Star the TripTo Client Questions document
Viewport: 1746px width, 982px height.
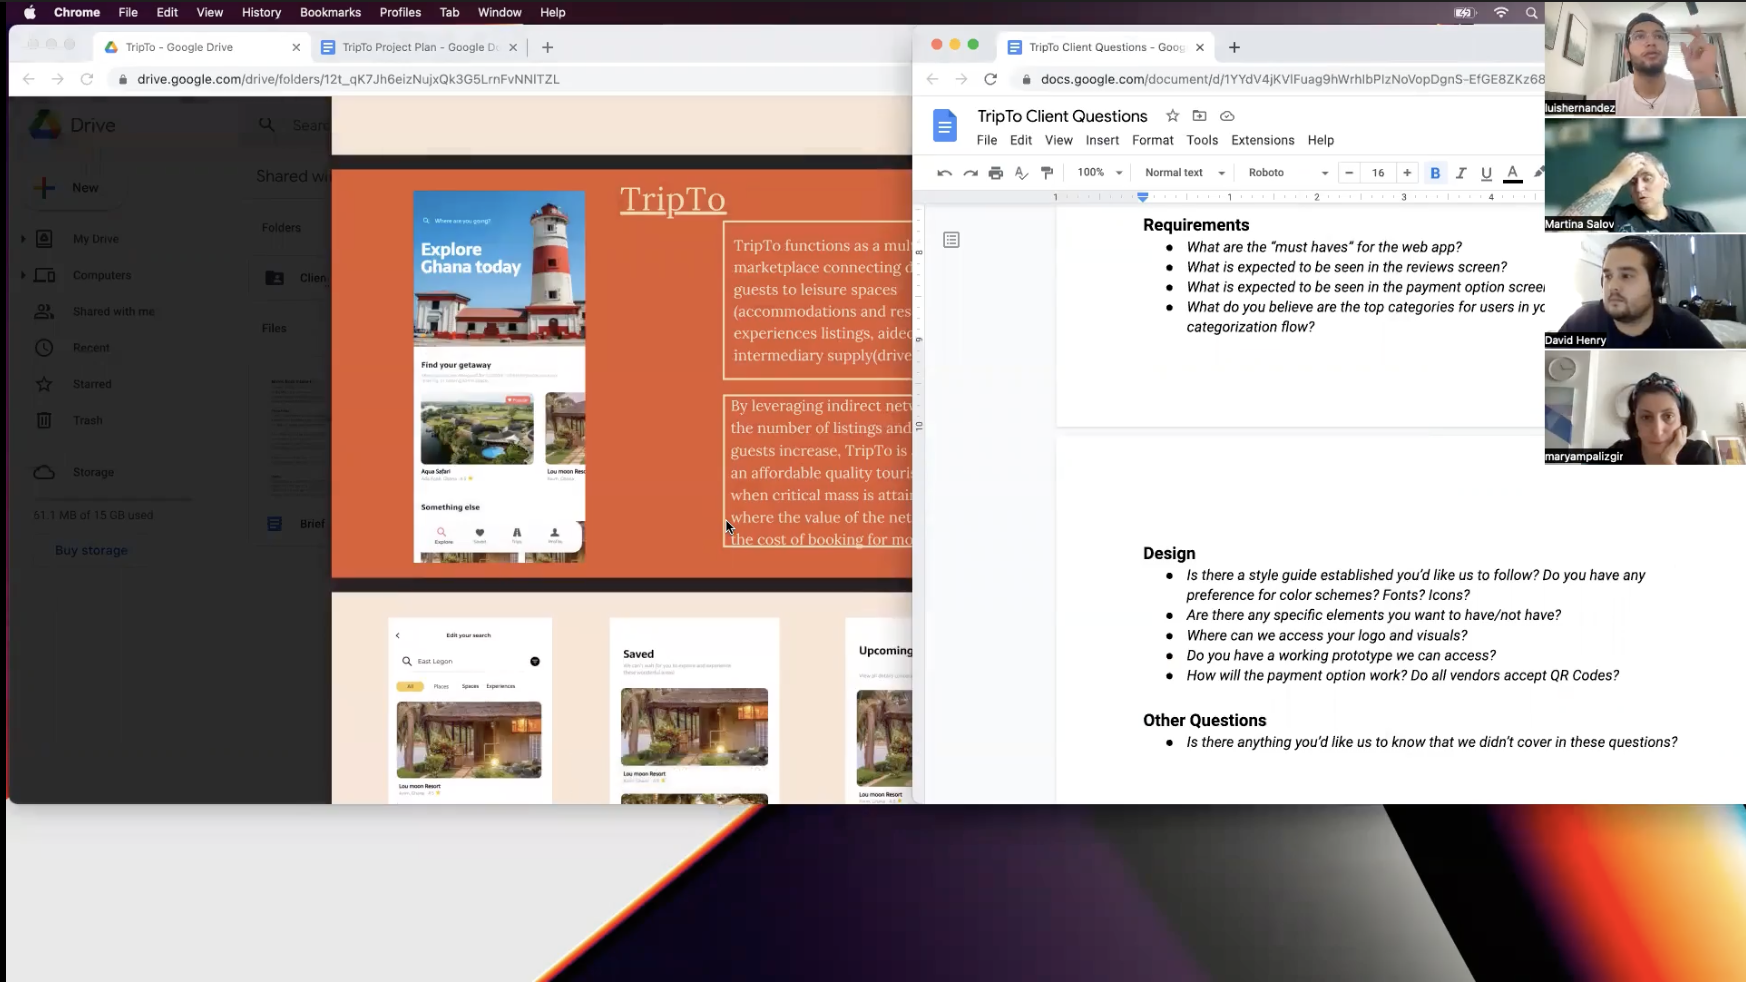(1172, 116)
